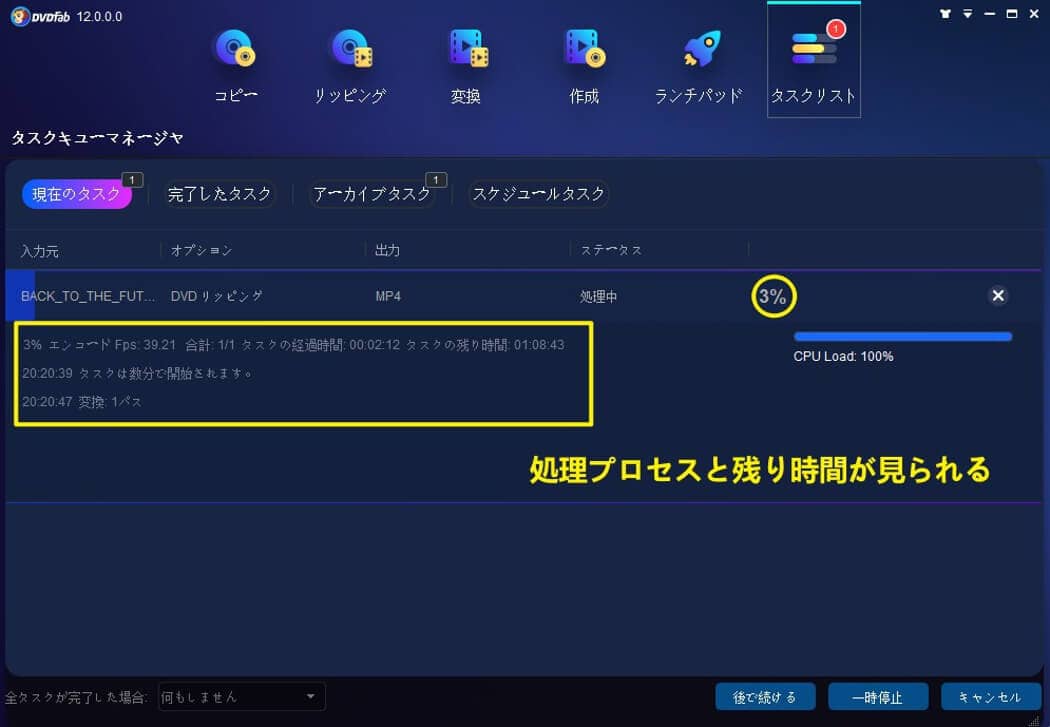Close the DVDFab window

1034,13
